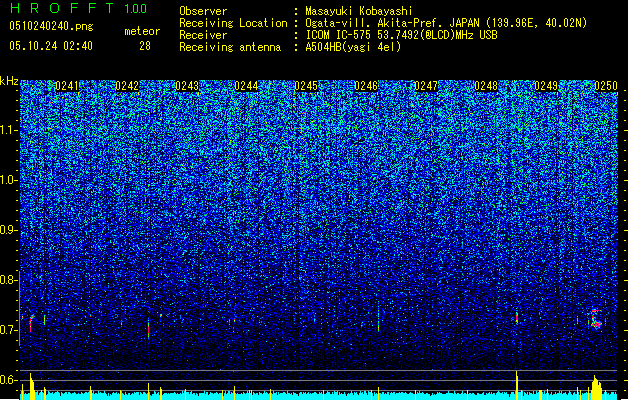Click the 1.1 kHz axis label
Viewport: 629px width, 400px height.
[x=9, y=130]
